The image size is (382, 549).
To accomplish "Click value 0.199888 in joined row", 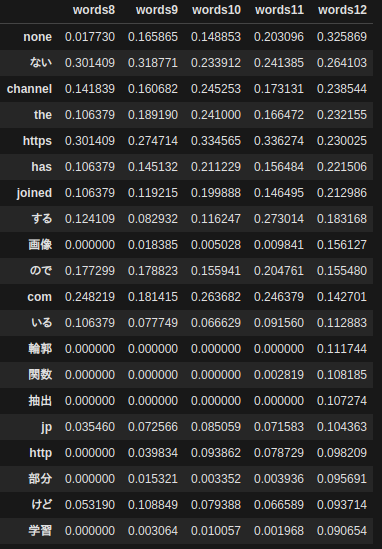I will 216,193.
